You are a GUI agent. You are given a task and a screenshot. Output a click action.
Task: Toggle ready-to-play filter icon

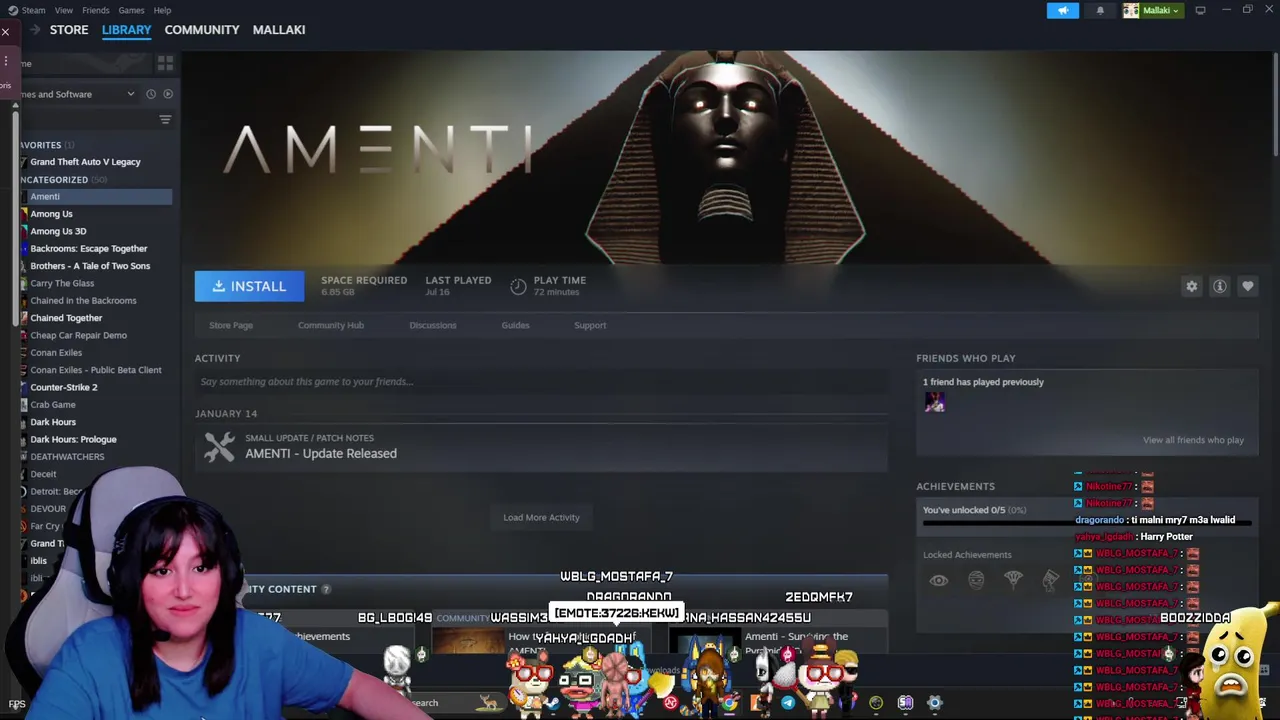[x=168, y=94]
